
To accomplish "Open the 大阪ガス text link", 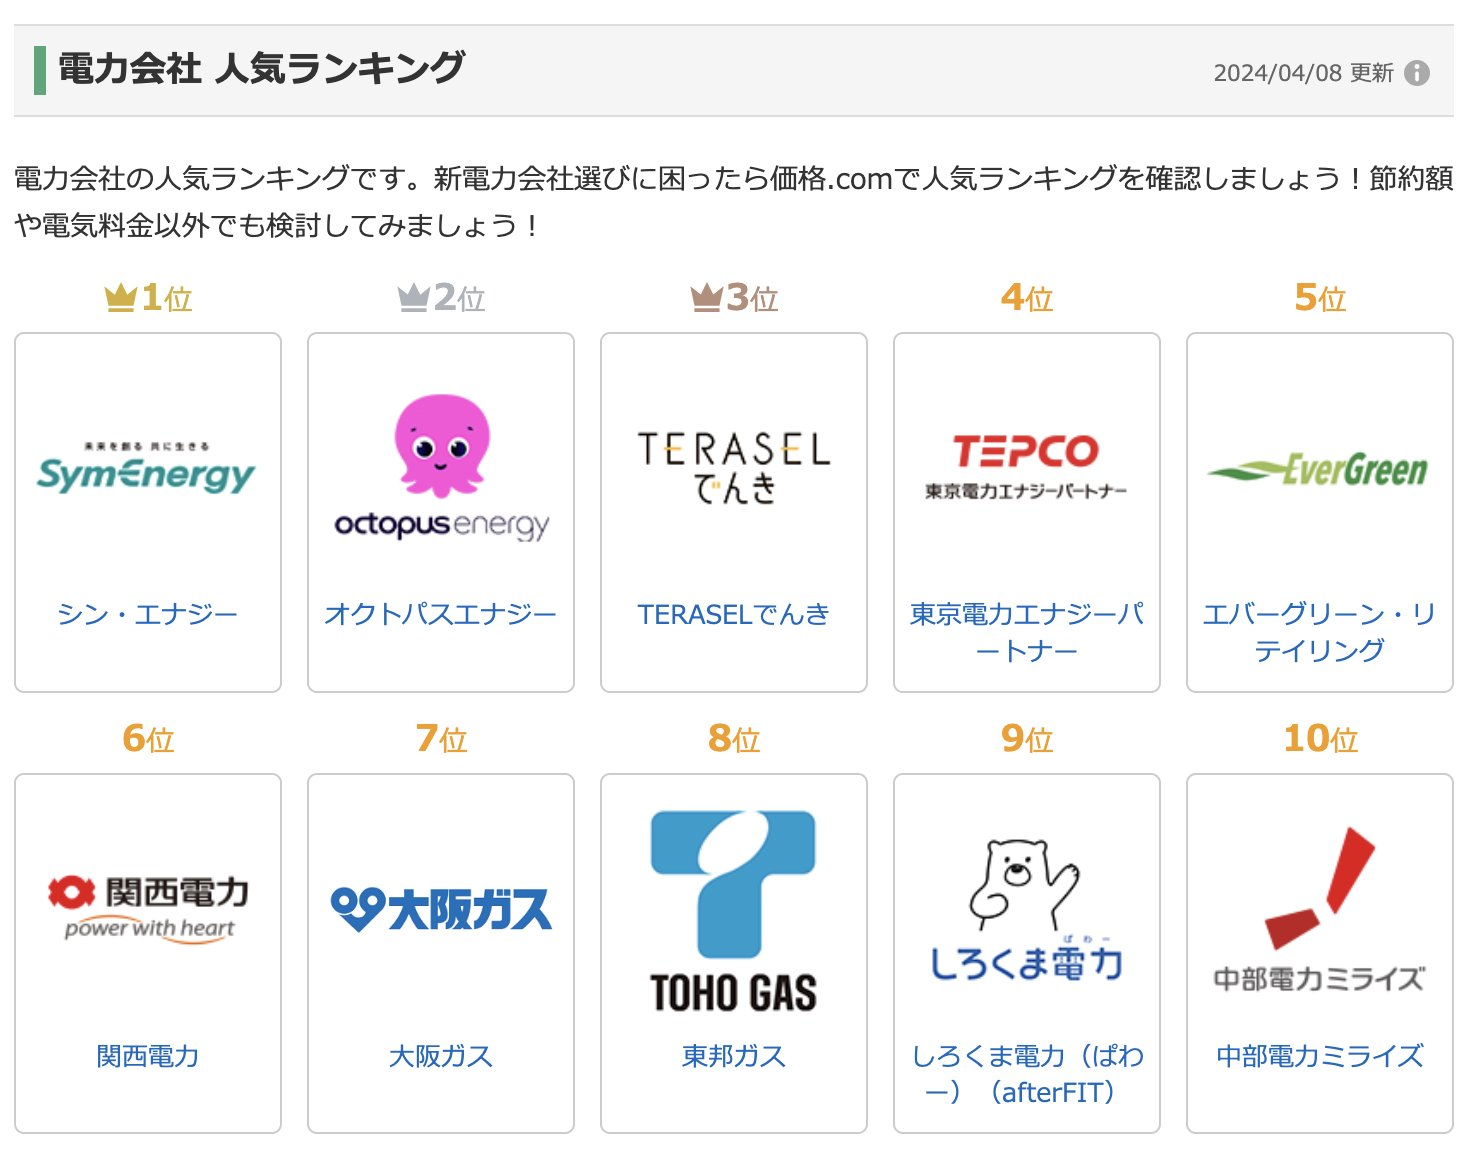I will pyautogui.click(x=441, y=1056).
